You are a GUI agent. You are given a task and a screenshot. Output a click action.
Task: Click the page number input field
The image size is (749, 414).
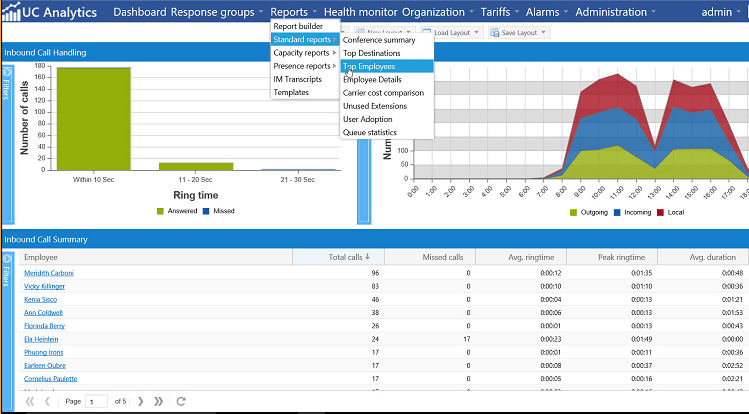point(96,401)
